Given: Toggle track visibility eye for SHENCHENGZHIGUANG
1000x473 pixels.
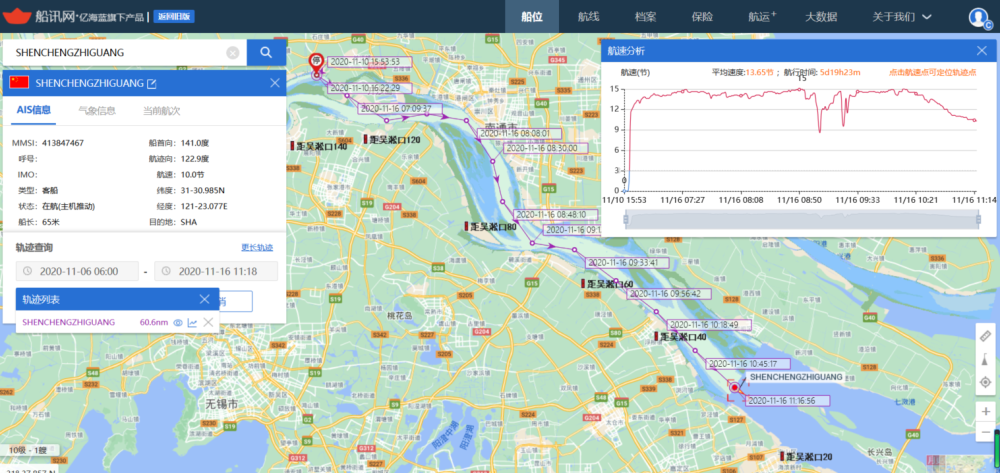Looking at the screenshot, I should (177, 322).
